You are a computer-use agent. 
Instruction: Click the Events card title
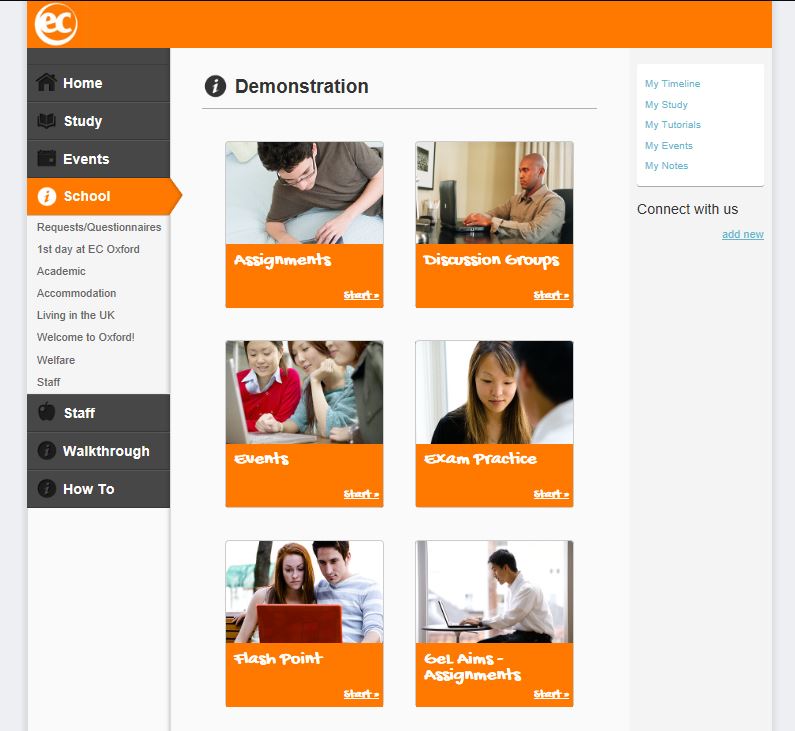pyautogui.click(x=261, y=459)
